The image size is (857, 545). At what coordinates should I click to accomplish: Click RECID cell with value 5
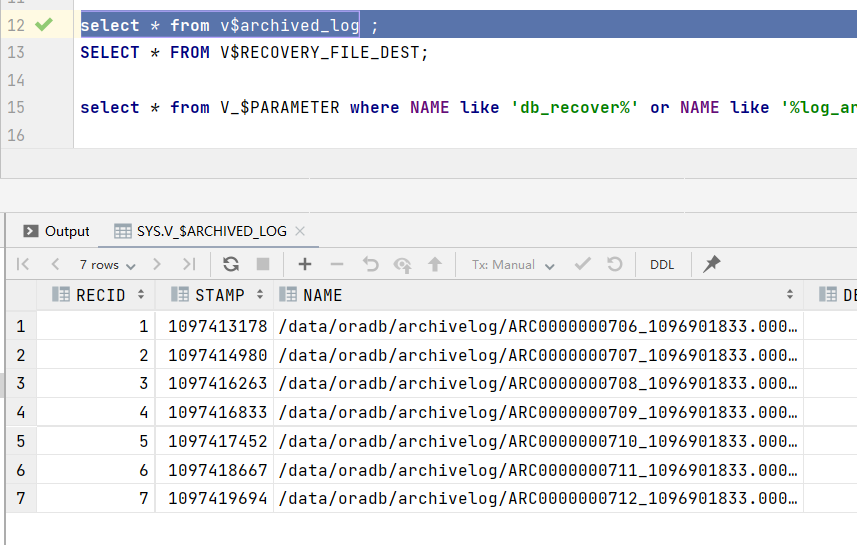click(x=96, y=441)
